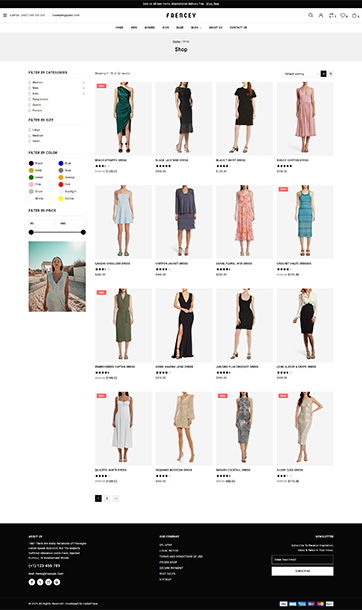The image size is (362, 610).
Task: Check the Men category checkbox
Action: [x=30, y=88]
